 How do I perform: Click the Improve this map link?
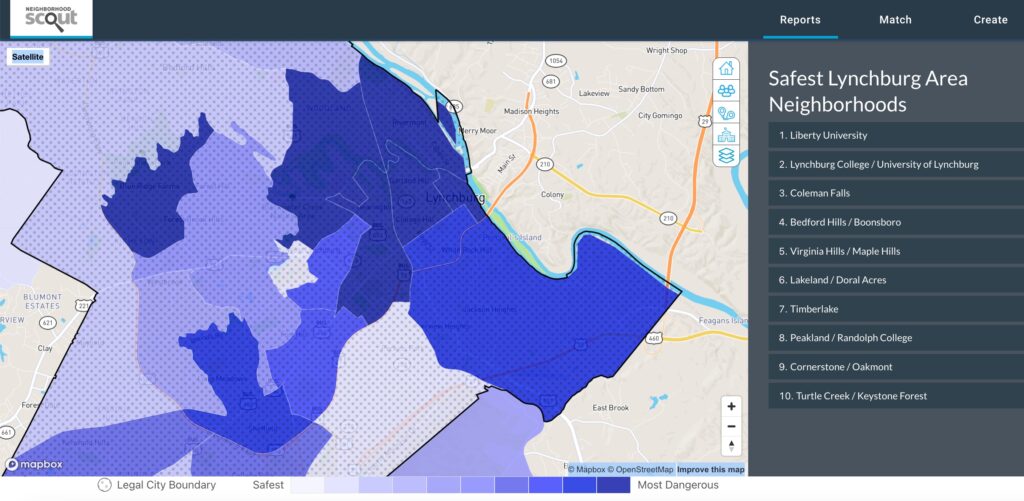tap(711, 469)
